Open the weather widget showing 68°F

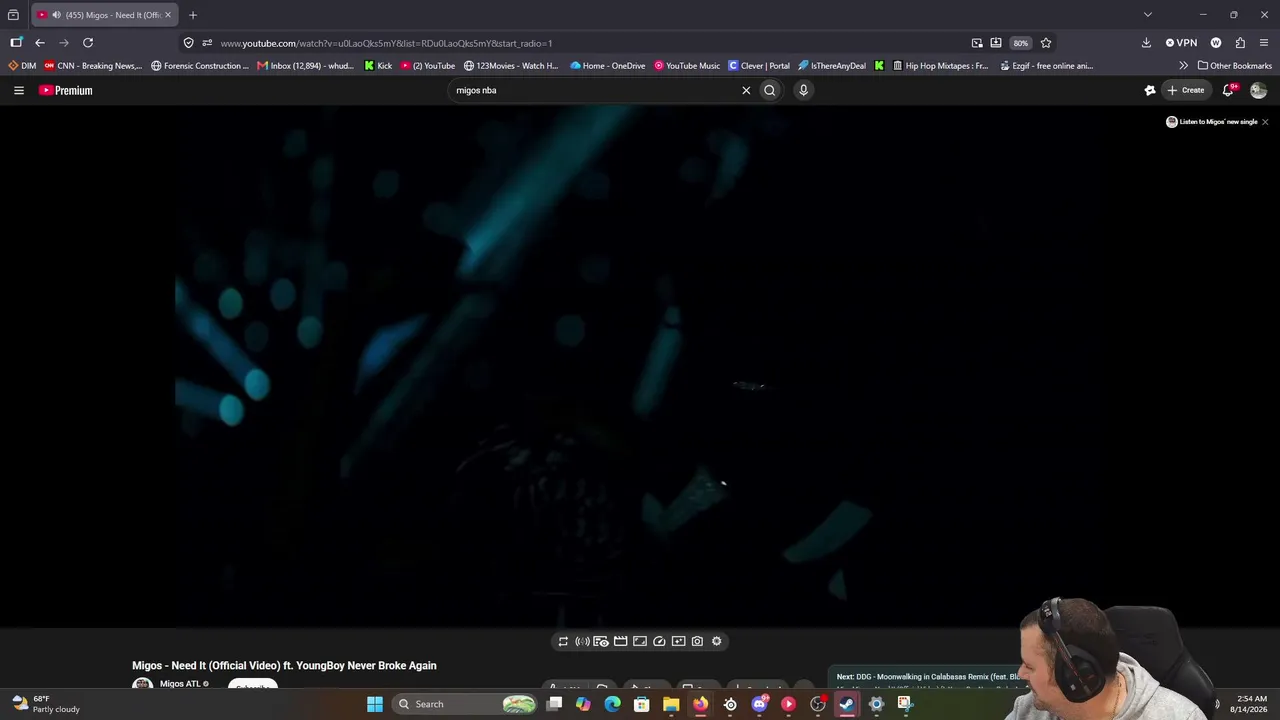[46, 704]
